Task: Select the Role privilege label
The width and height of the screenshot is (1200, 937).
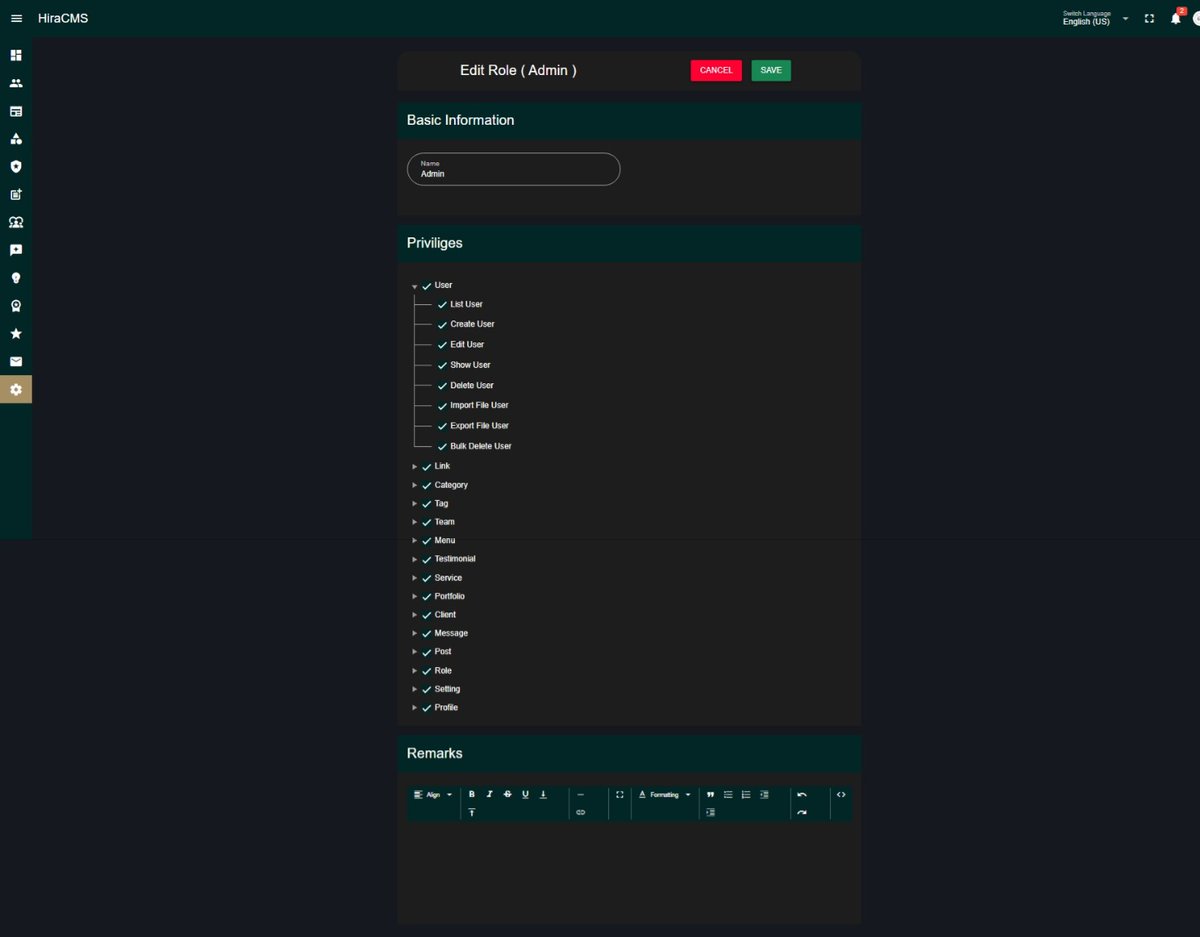Action: (x=443, y=670)
